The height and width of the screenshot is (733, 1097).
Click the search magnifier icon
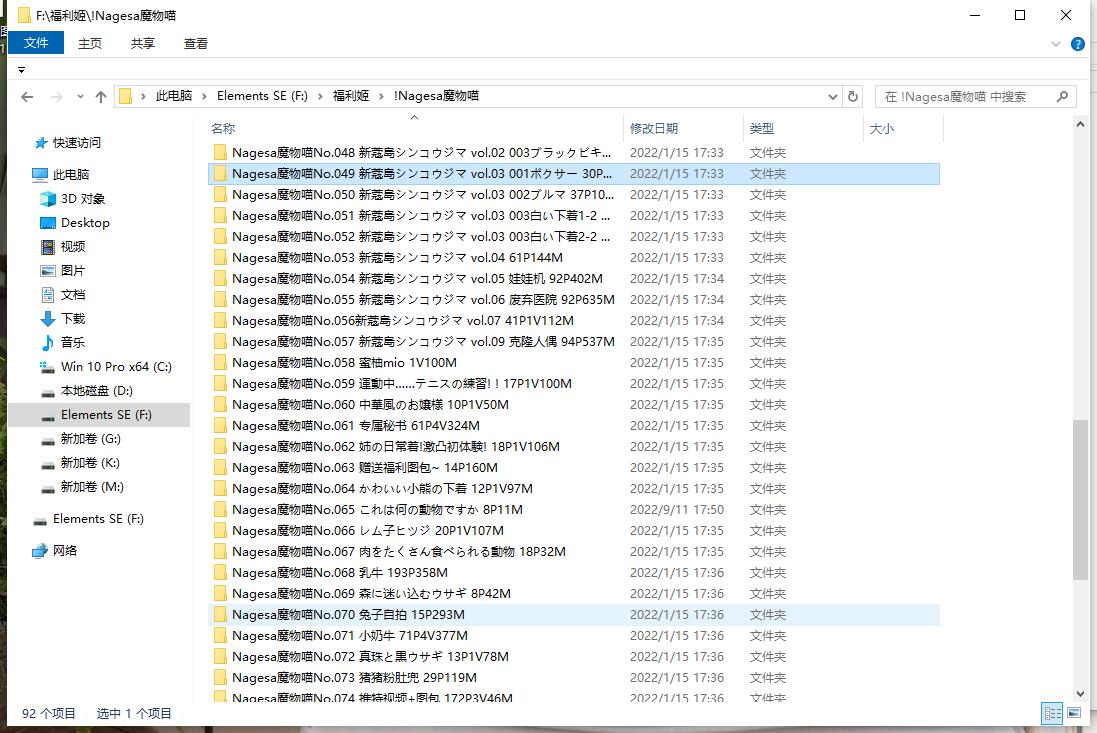(x=1063, y=97)
